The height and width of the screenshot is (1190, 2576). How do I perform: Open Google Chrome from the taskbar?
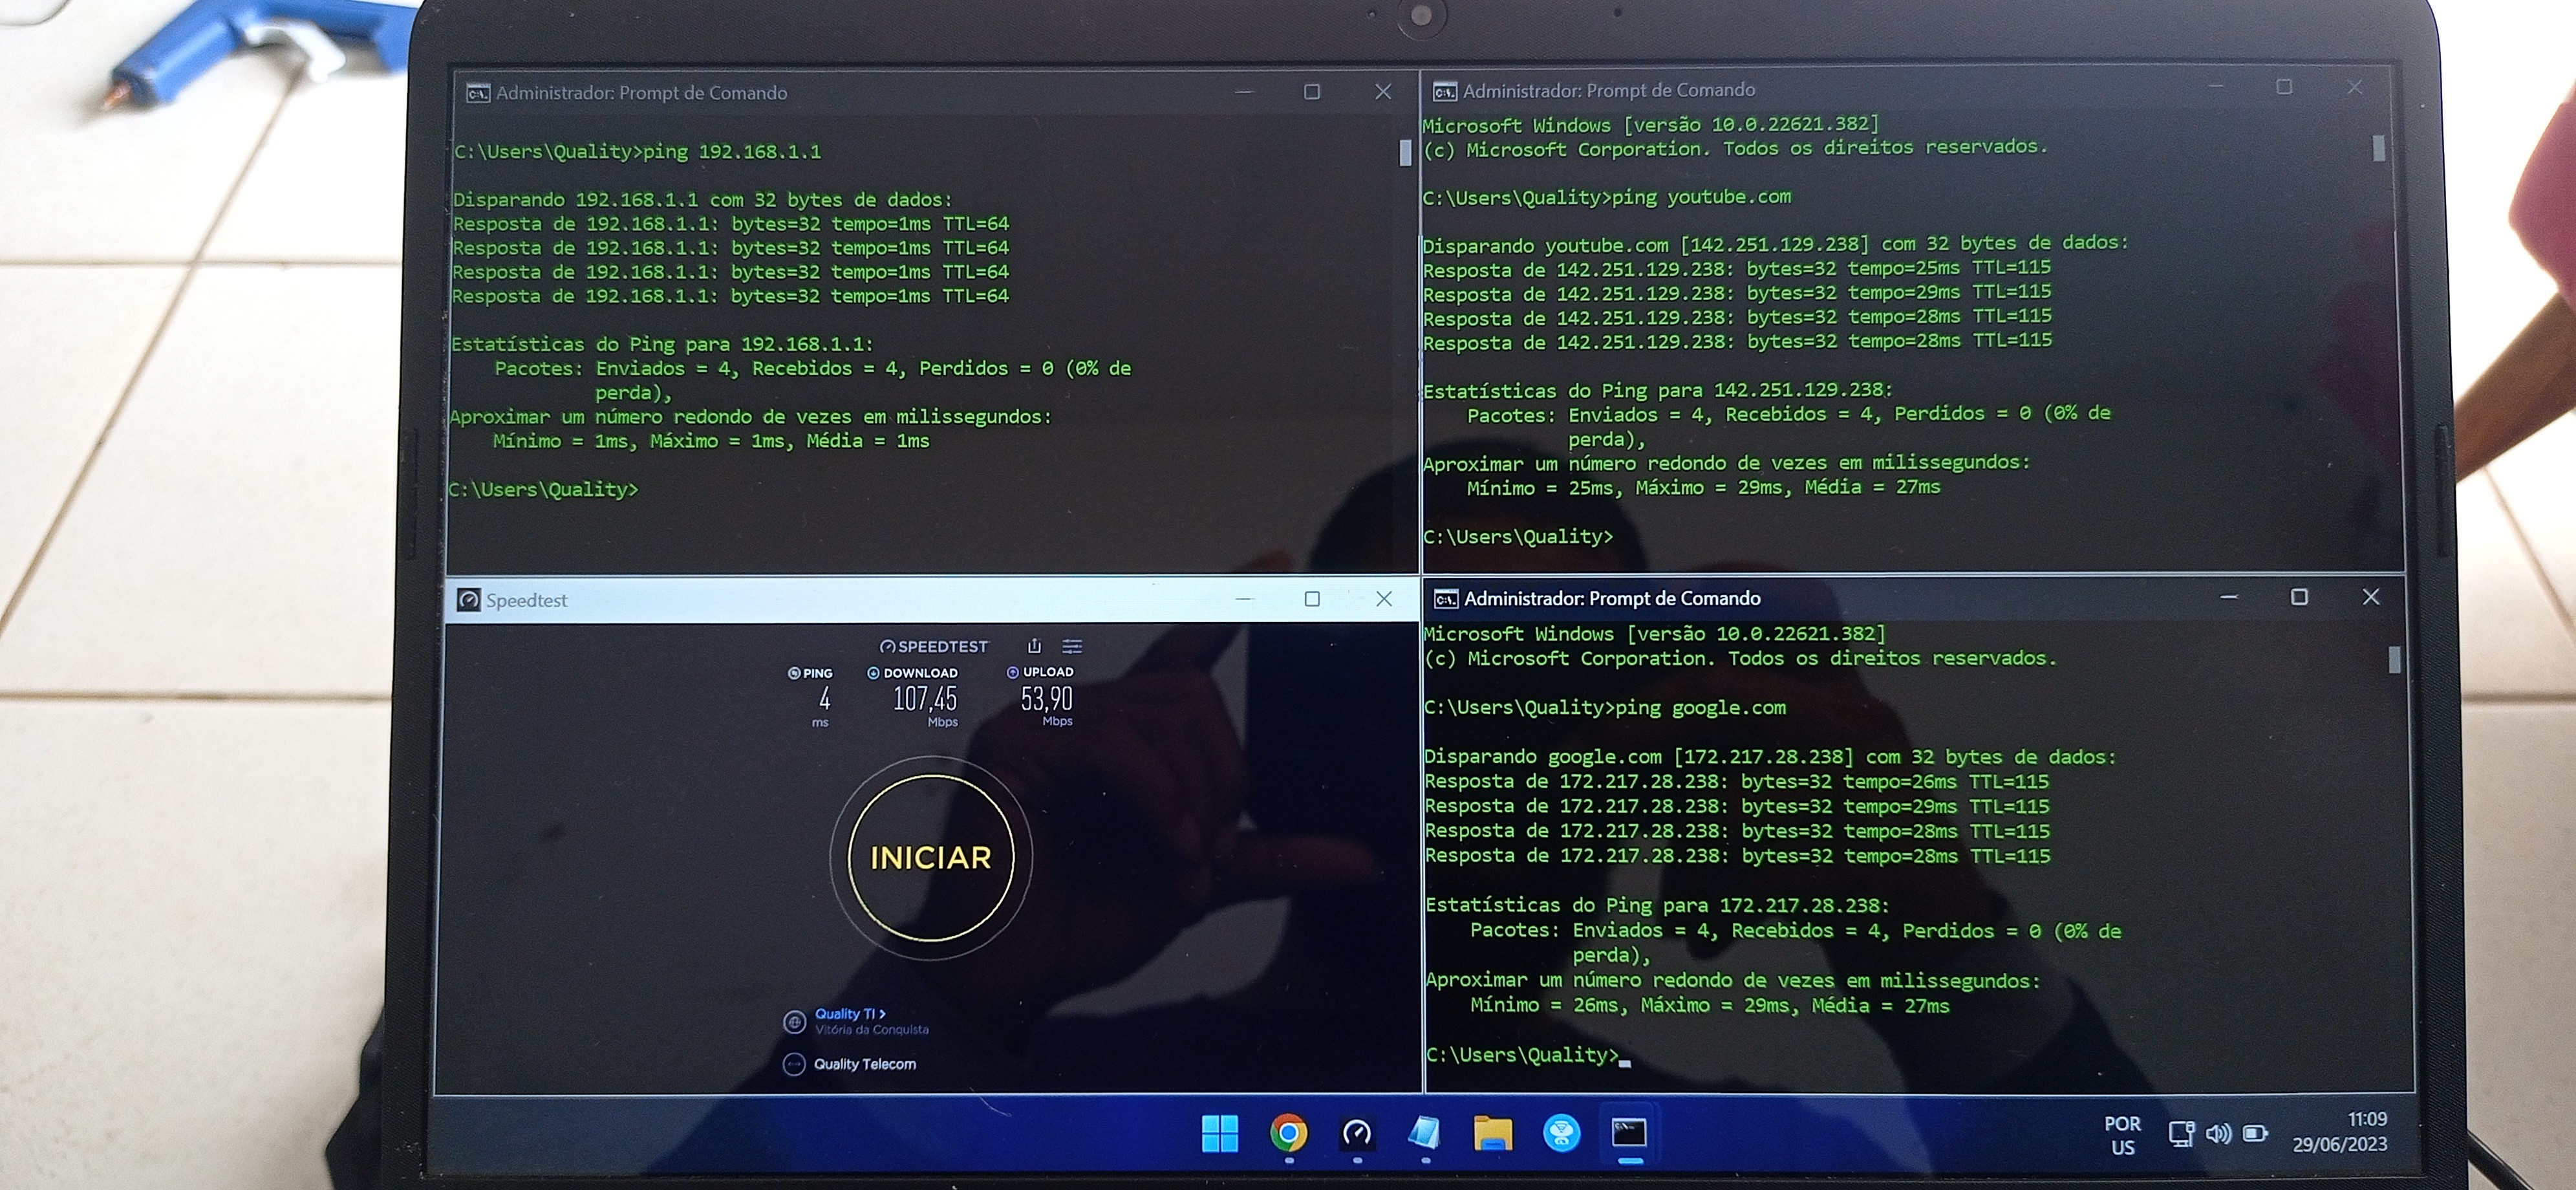coord(1288,1133)
